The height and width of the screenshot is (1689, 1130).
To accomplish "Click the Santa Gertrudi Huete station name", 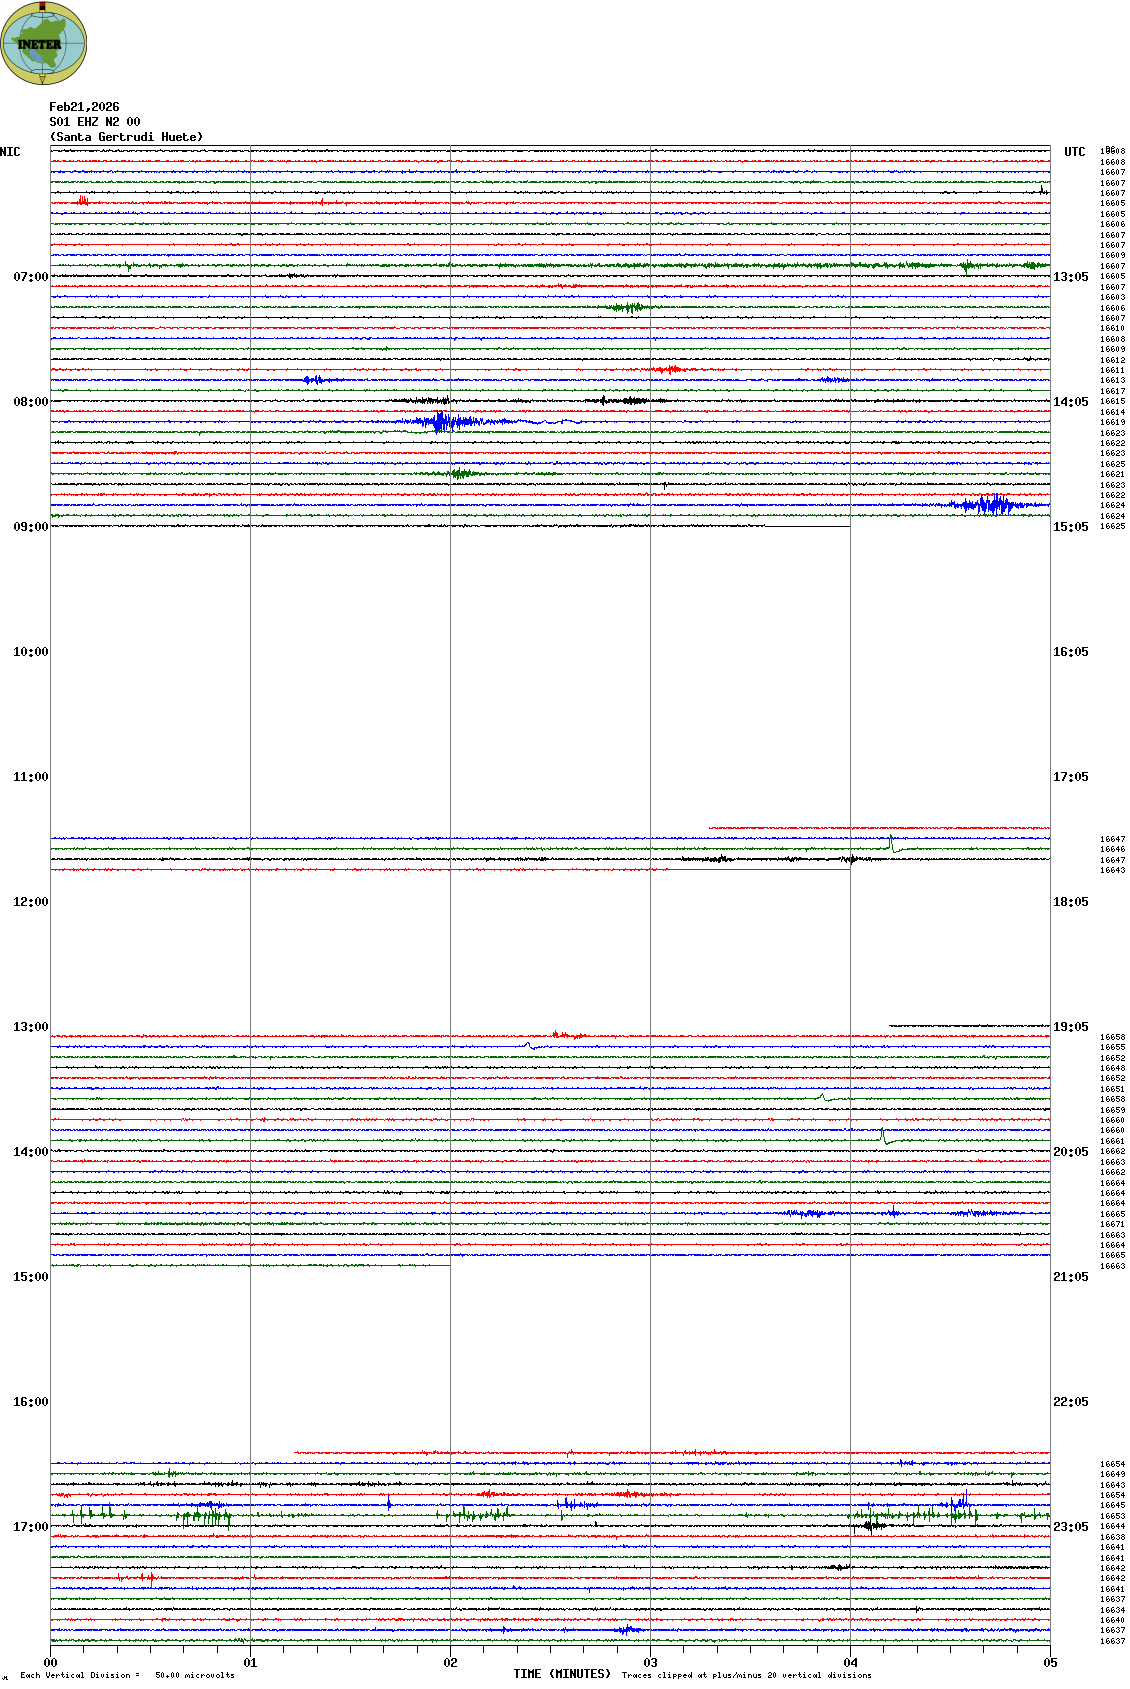I will coord(126,137).
